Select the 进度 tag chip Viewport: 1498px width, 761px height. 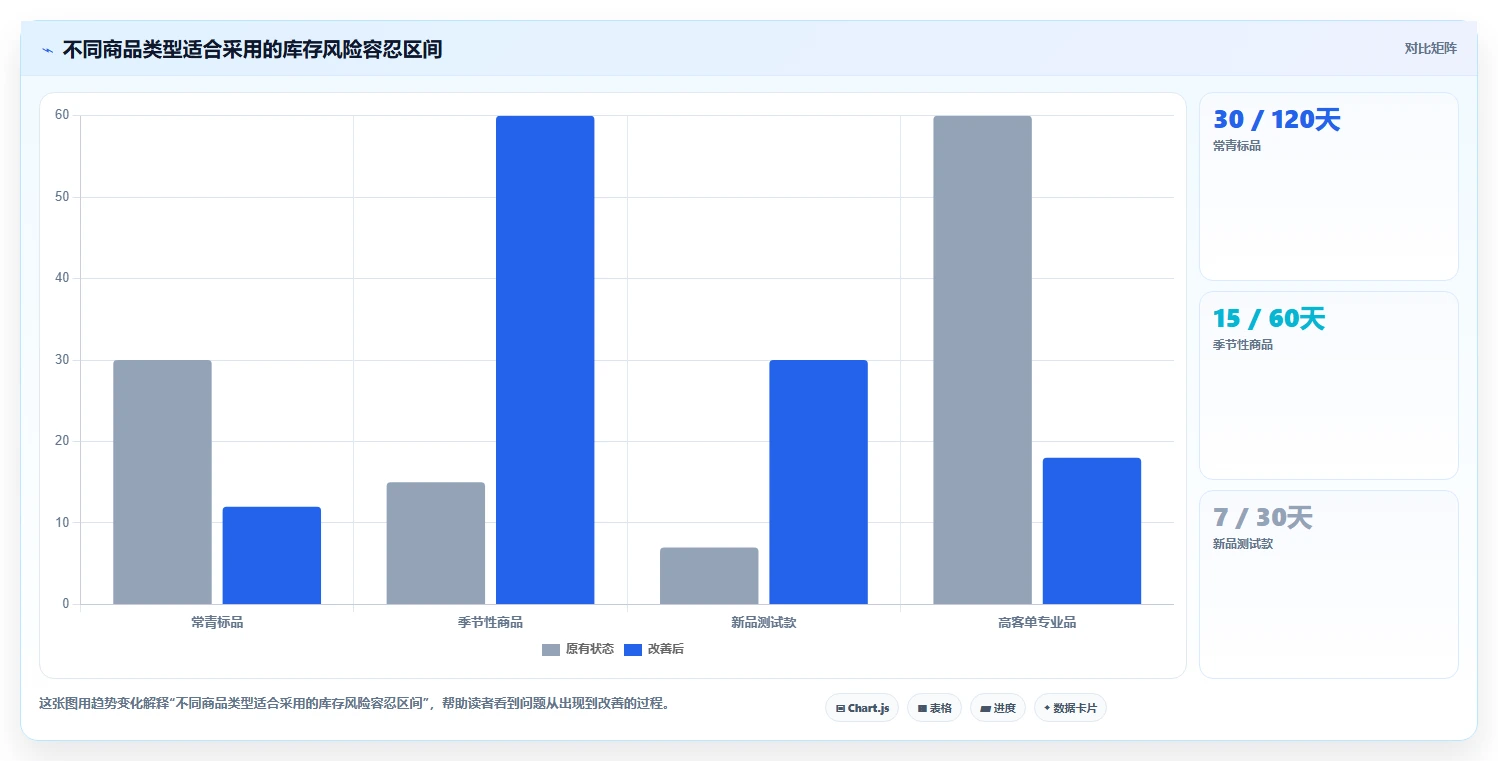(x=998, y=708)
